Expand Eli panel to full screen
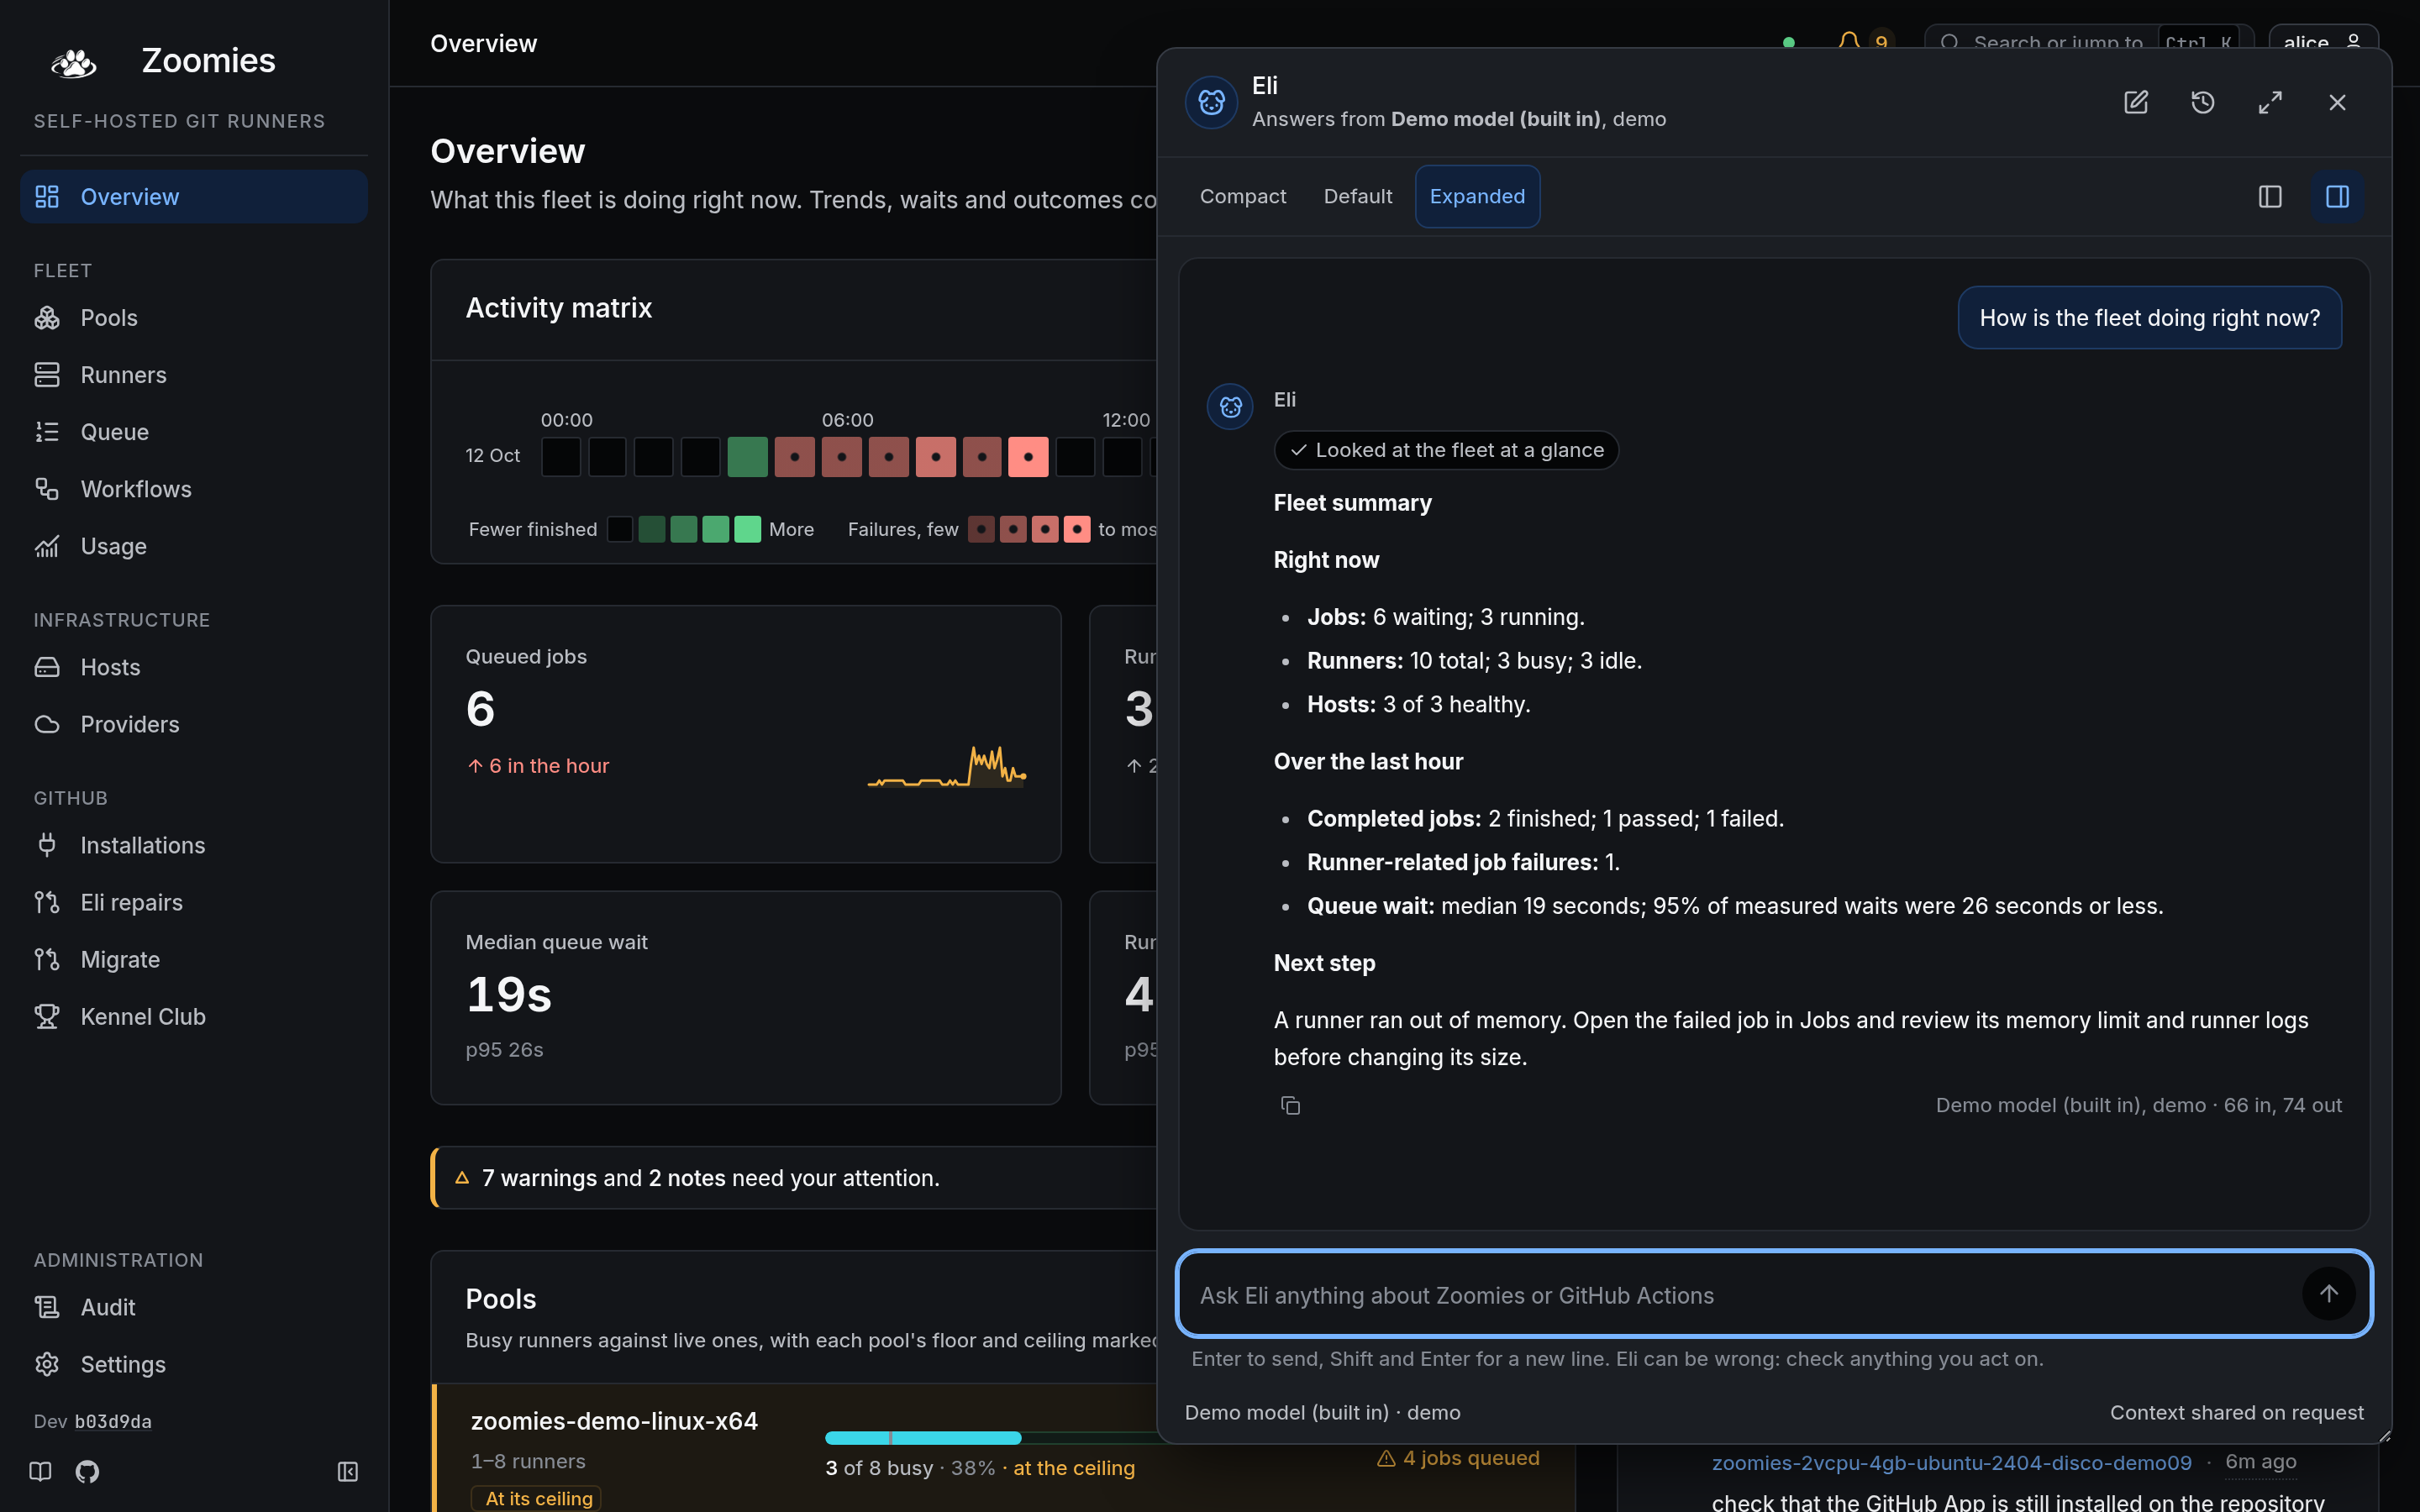The image size is (2420, 1512). pyautogui.click(x=2270, y=102)
